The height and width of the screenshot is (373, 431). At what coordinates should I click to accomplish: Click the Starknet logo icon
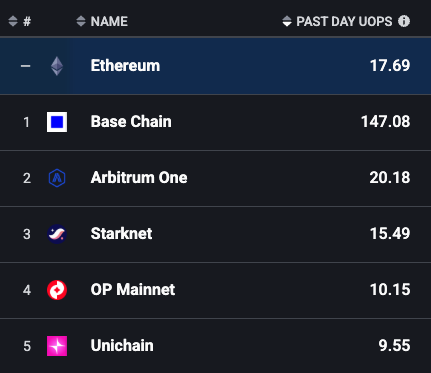point(57,234)
